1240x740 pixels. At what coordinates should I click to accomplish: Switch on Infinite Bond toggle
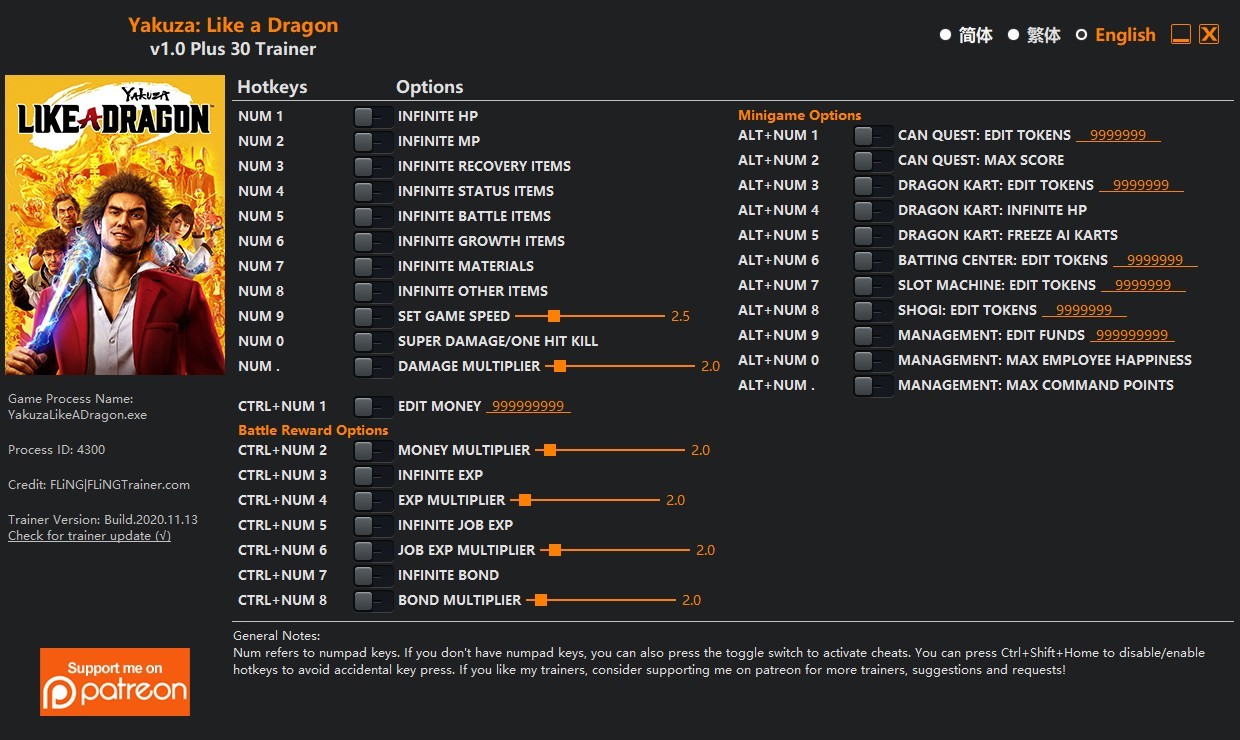373,575
